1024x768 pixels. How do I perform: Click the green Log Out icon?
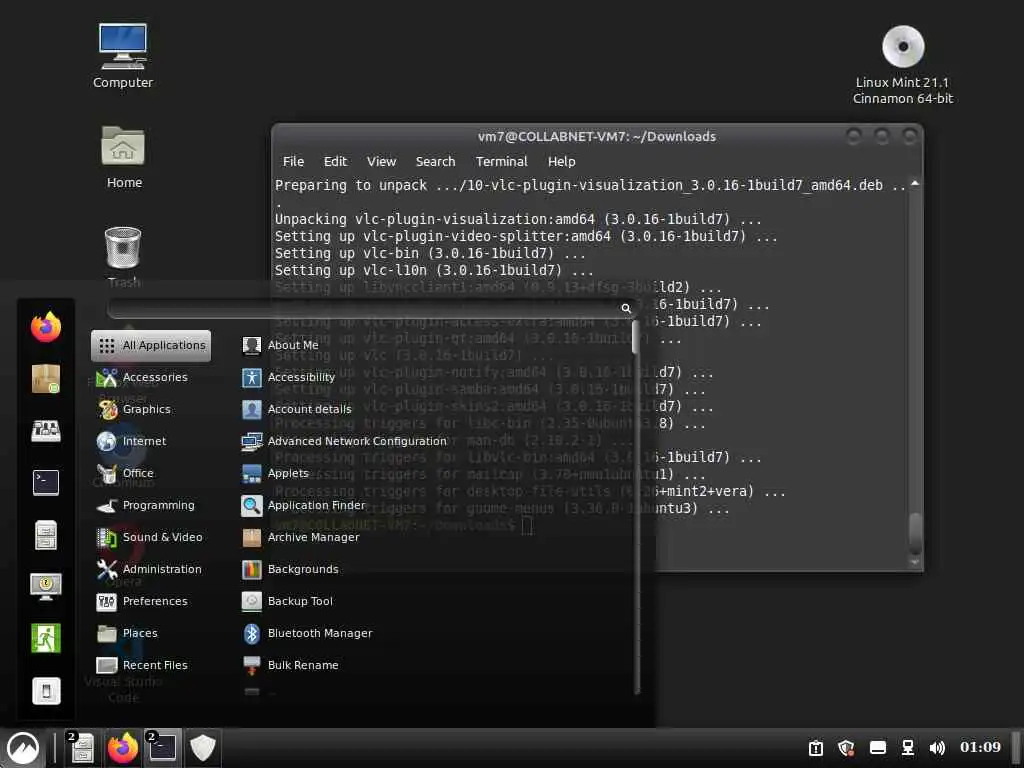(x=46, y=638)
